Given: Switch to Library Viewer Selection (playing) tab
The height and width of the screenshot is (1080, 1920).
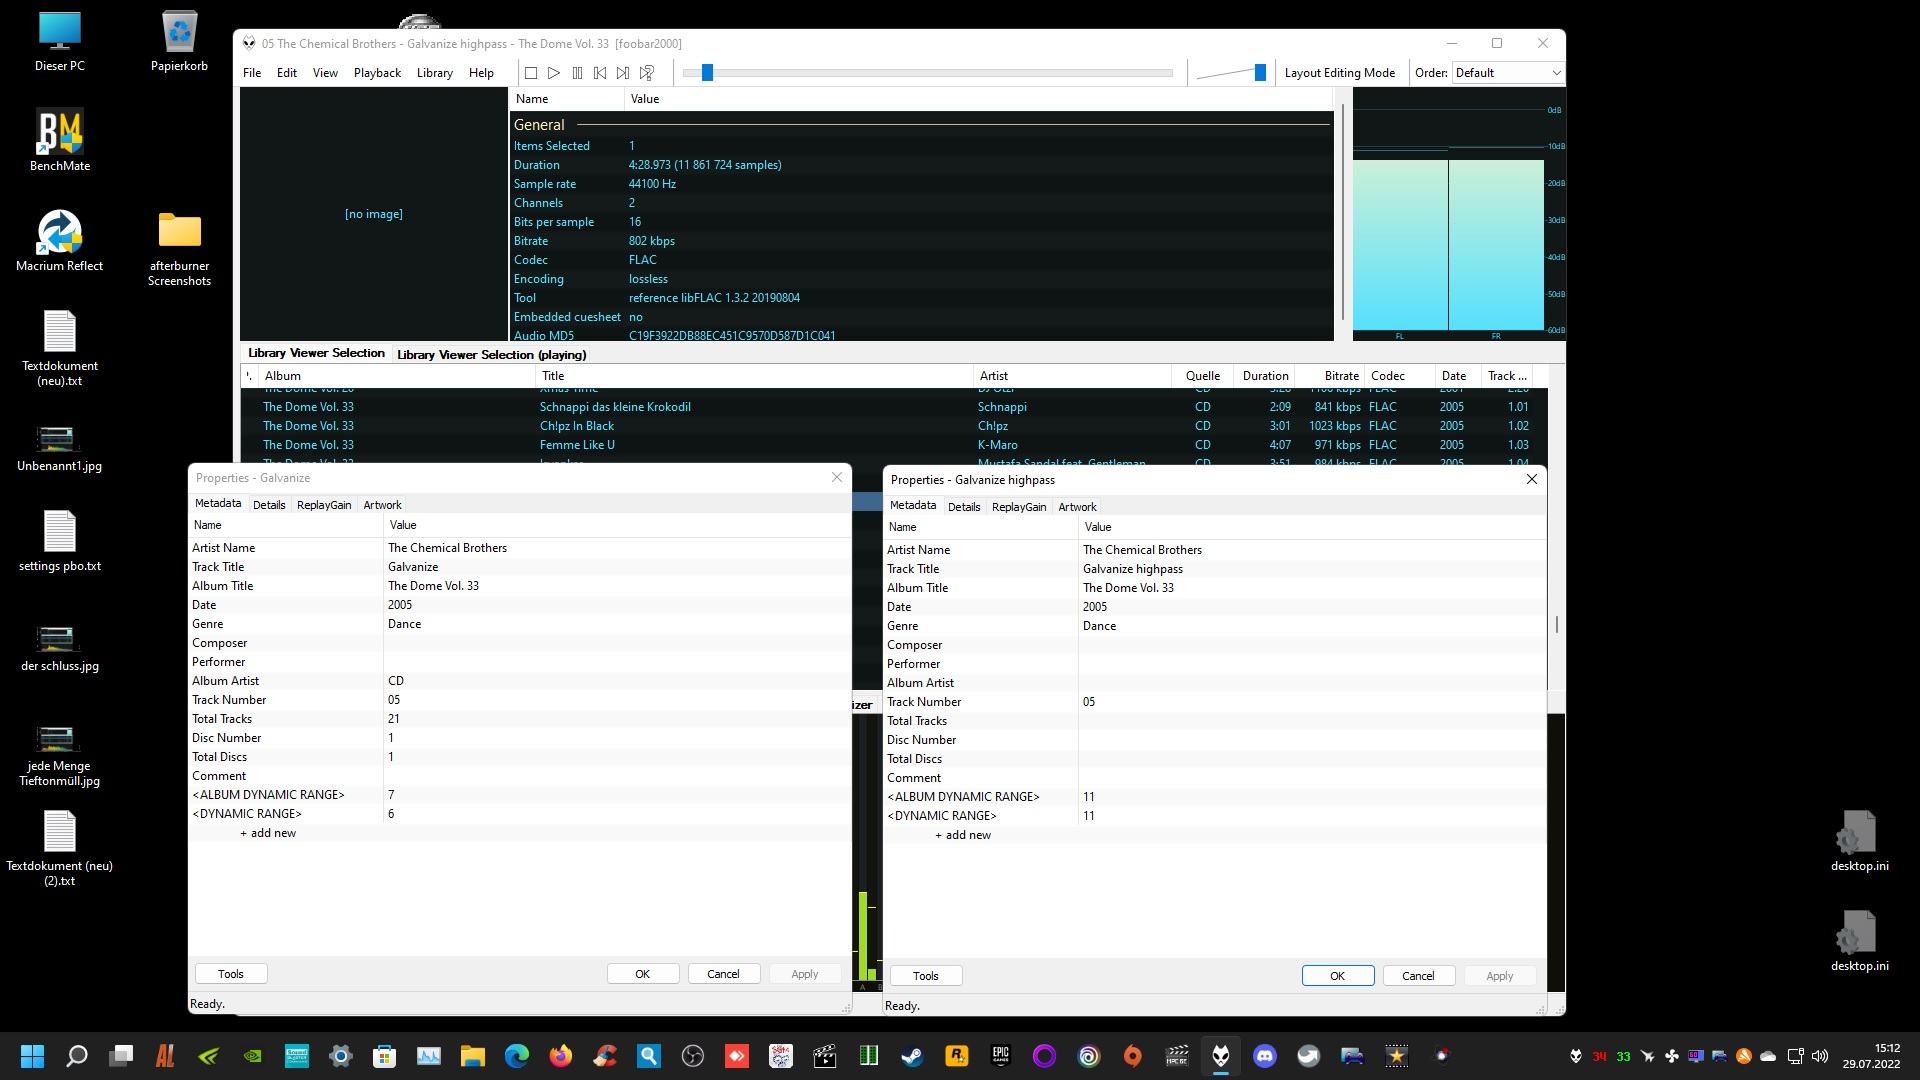Looking at the screenshot, I should pos(491,355).
